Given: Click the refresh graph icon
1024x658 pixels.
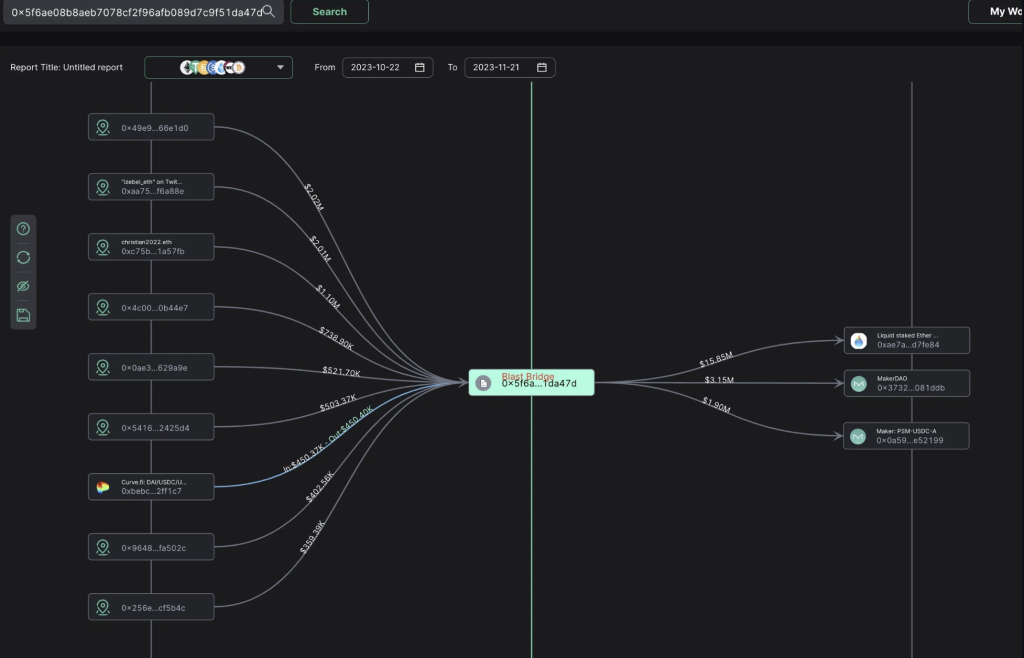Looking at the screenshot, I should (x=24, y=257).
